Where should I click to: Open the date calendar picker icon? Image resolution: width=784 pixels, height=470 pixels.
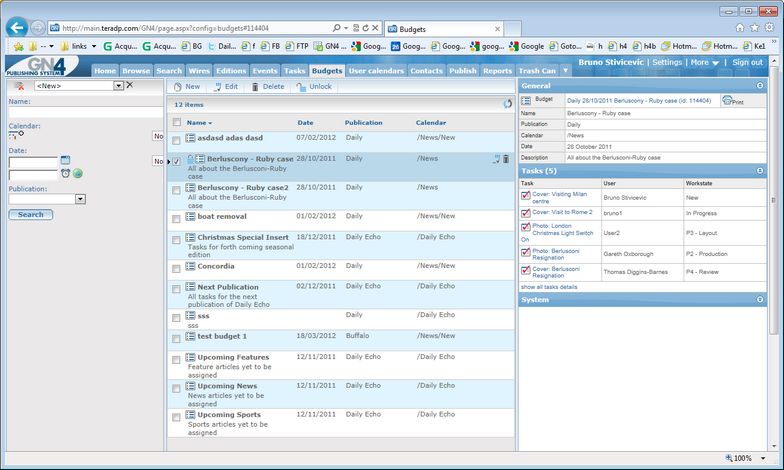(x=65, y=160)
